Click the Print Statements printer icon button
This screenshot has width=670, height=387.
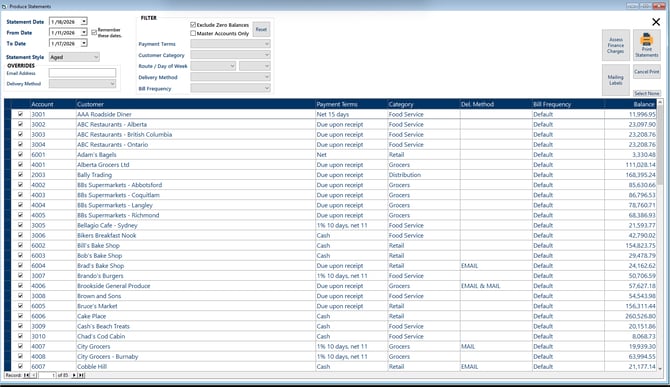click(646, 45)
